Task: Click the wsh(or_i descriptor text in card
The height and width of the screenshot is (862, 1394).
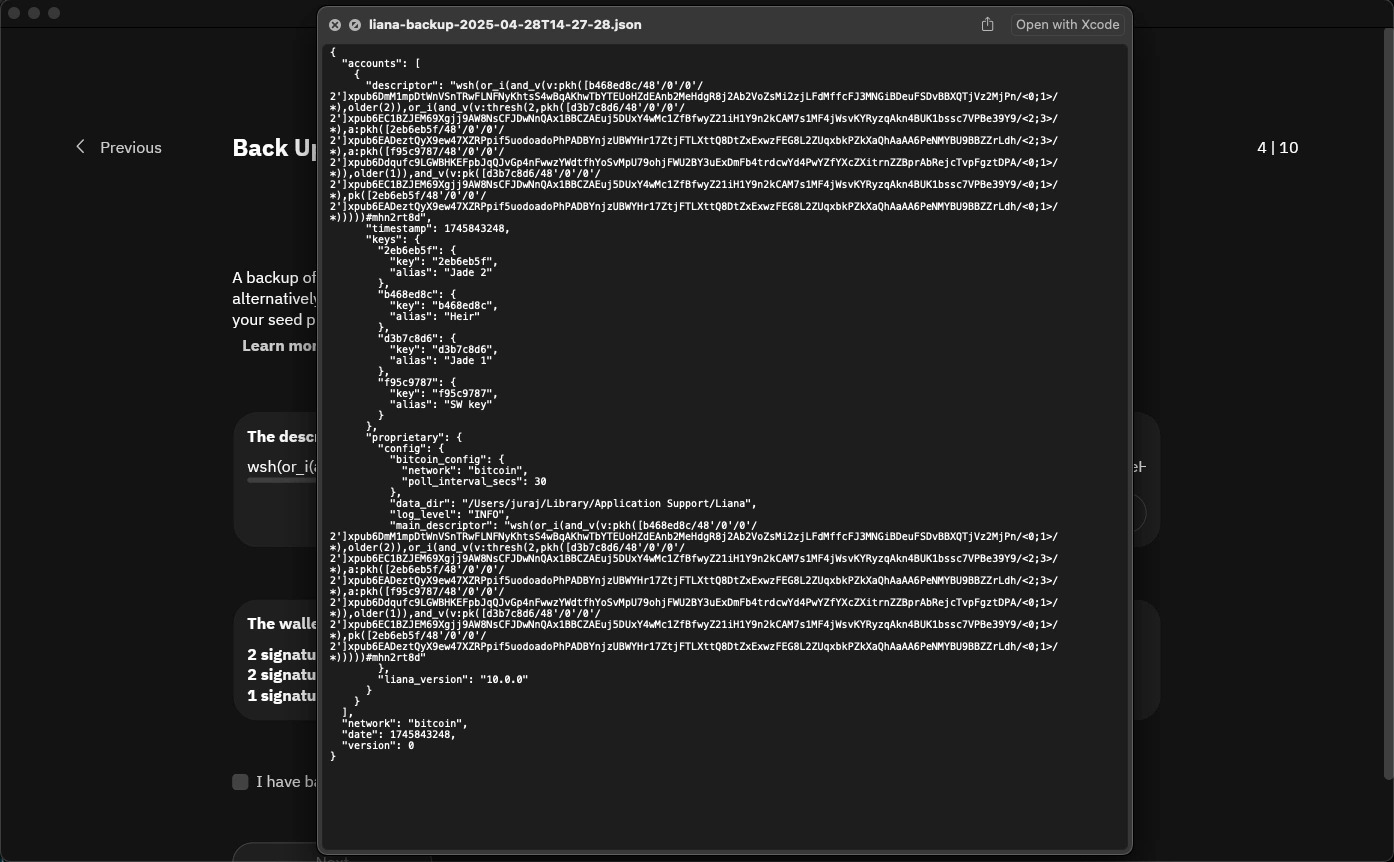Action: pos(282,466)
